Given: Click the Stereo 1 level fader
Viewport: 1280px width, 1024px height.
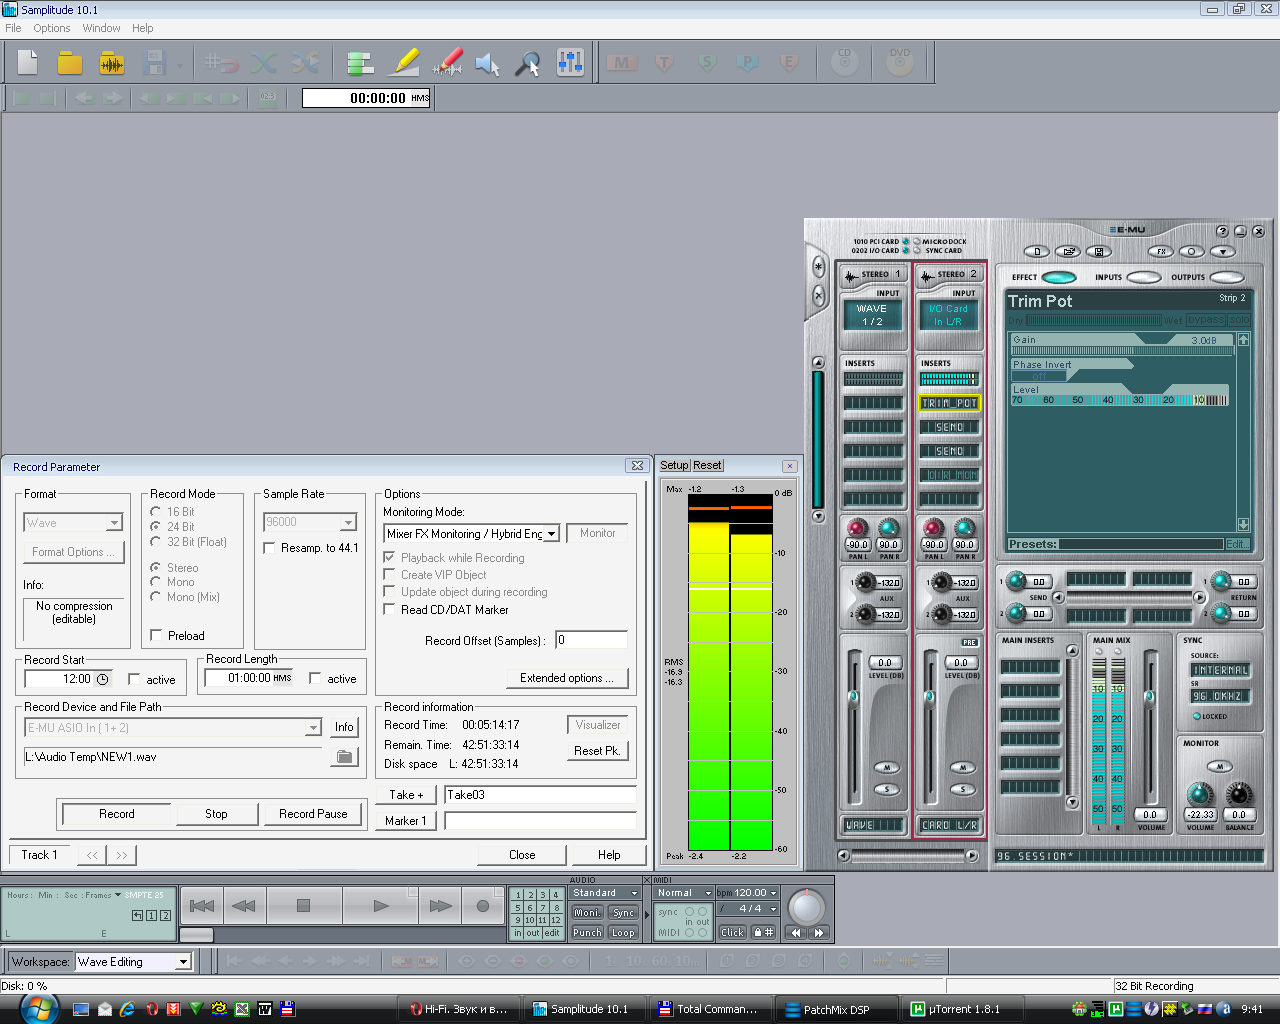Looking at the screenshot, I should pyautogui.click(x=853, y=696).
